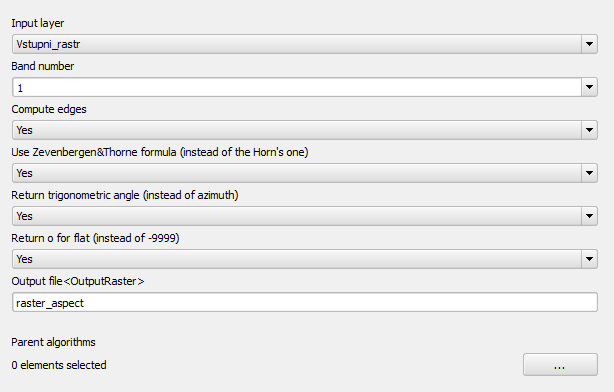This screenshot has height=392, width=614.
Task: Expand the Band number dropdown arrow
Action: point(589,87)
